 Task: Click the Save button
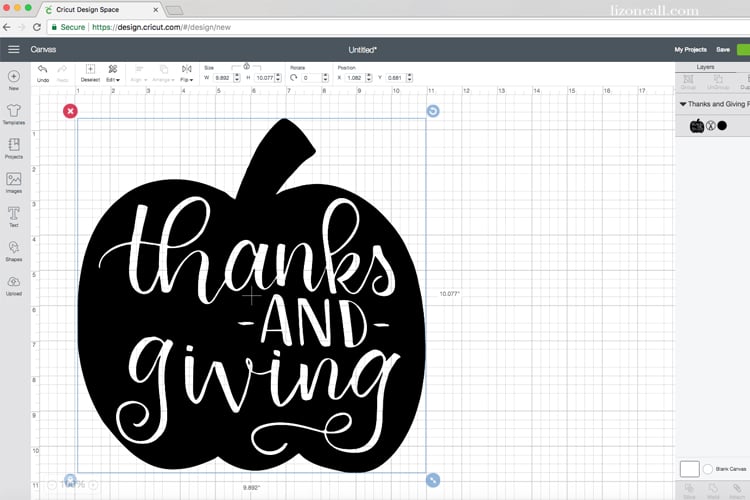tap(723, 49)
